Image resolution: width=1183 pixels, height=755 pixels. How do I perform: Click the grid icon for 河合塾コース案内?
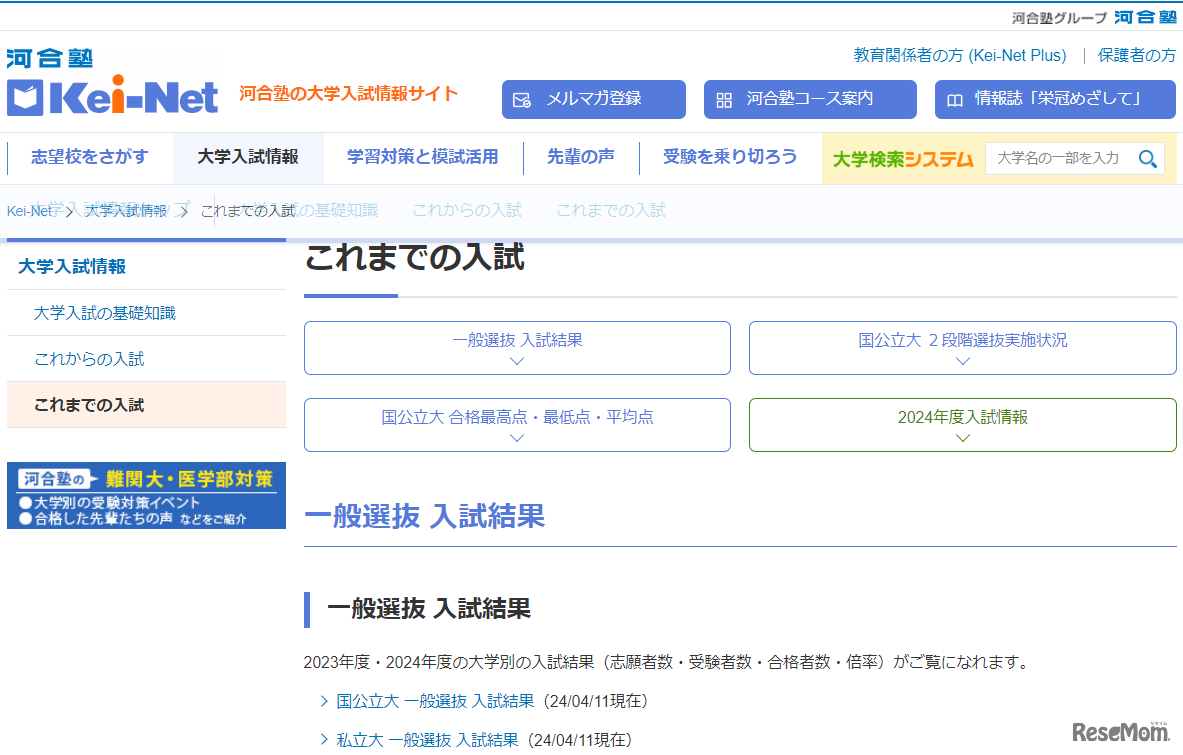click(x=724, y=100)
